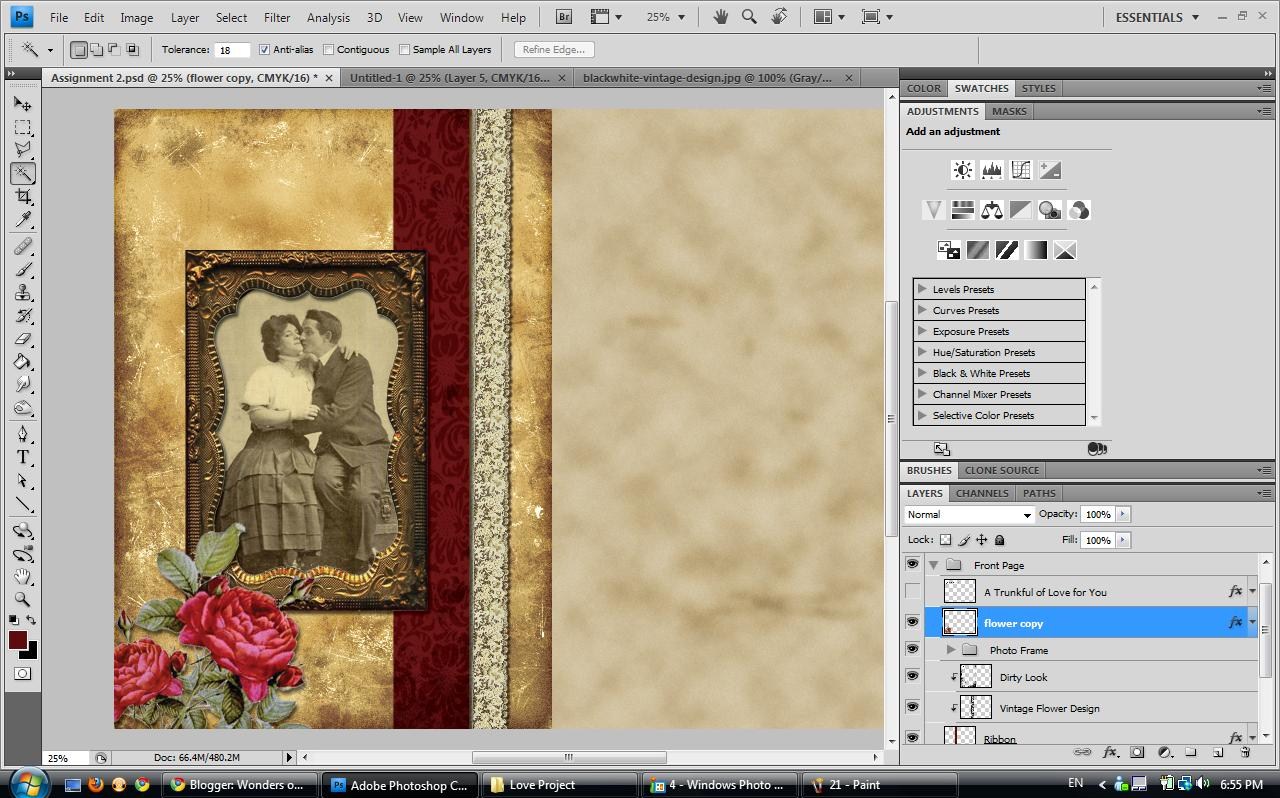This screenshot has height=798, width=1280.
Task: Open the Opacity slider arrow
Action: (x=1122, y=514)
